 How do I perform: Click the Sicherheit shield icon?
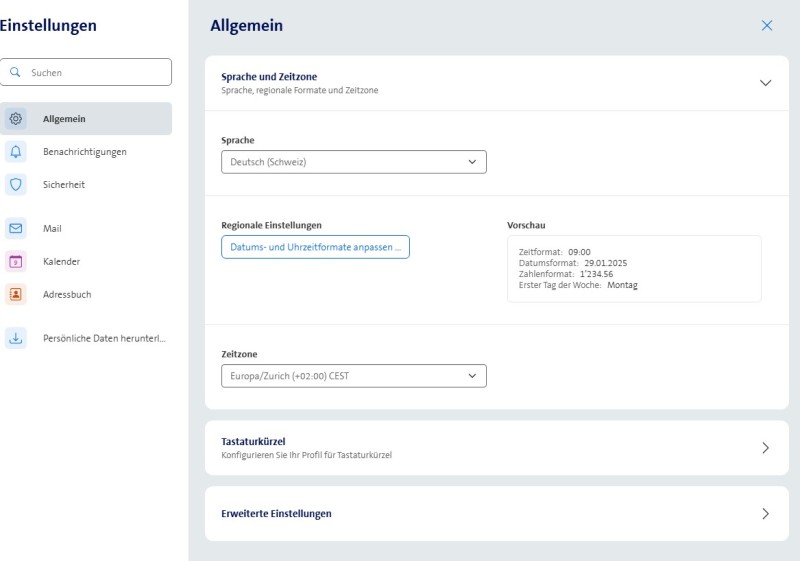(16, 185)
